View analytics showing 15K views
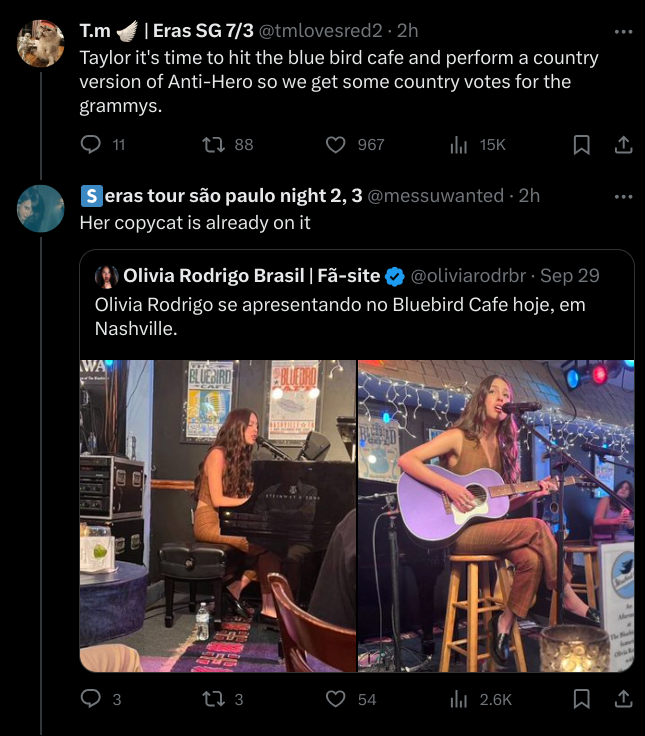 pyautogui.click(x=460, y=145)
